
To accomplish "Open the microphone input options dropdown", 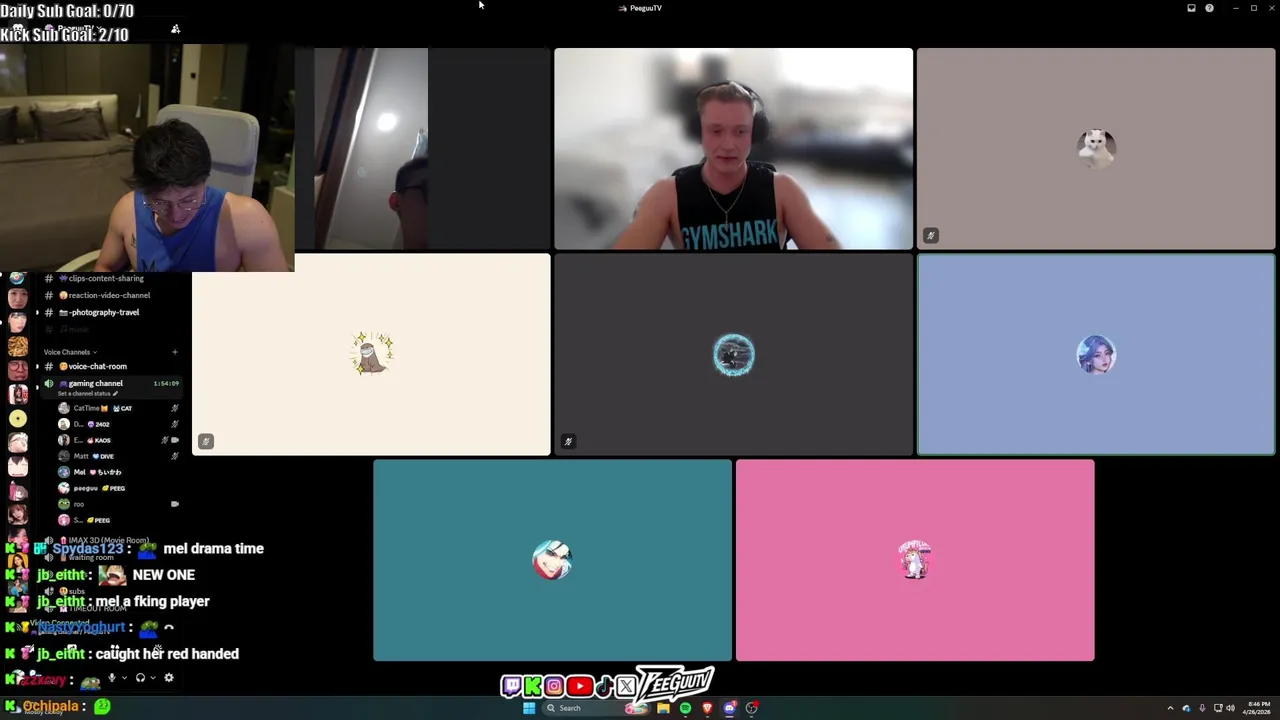I will click(123, 678).
